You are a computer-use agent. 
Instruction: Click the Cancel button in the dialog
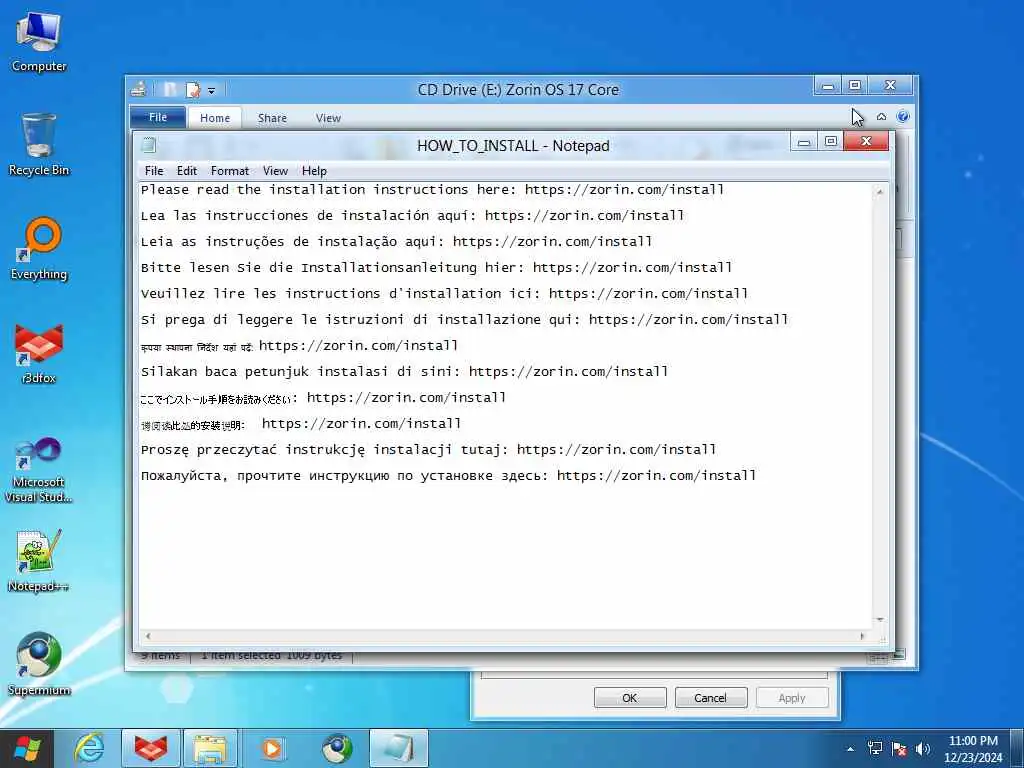click(x=711, y=697)
